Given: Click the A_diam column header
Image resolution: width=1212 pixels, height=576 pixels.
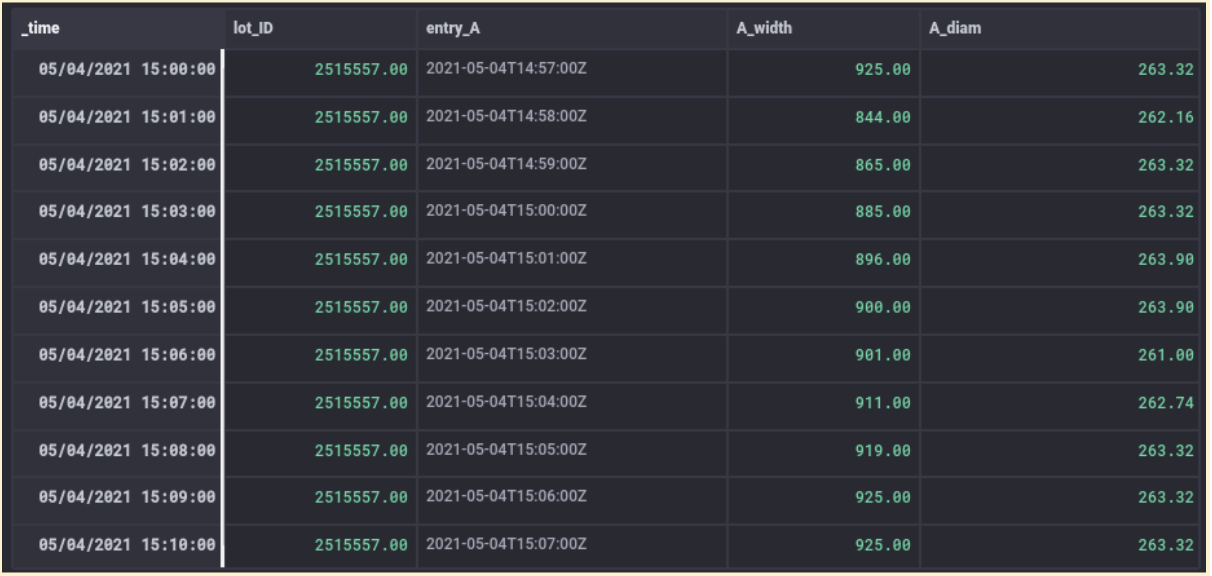Looking at the screenshot, I should [1060, 29].
